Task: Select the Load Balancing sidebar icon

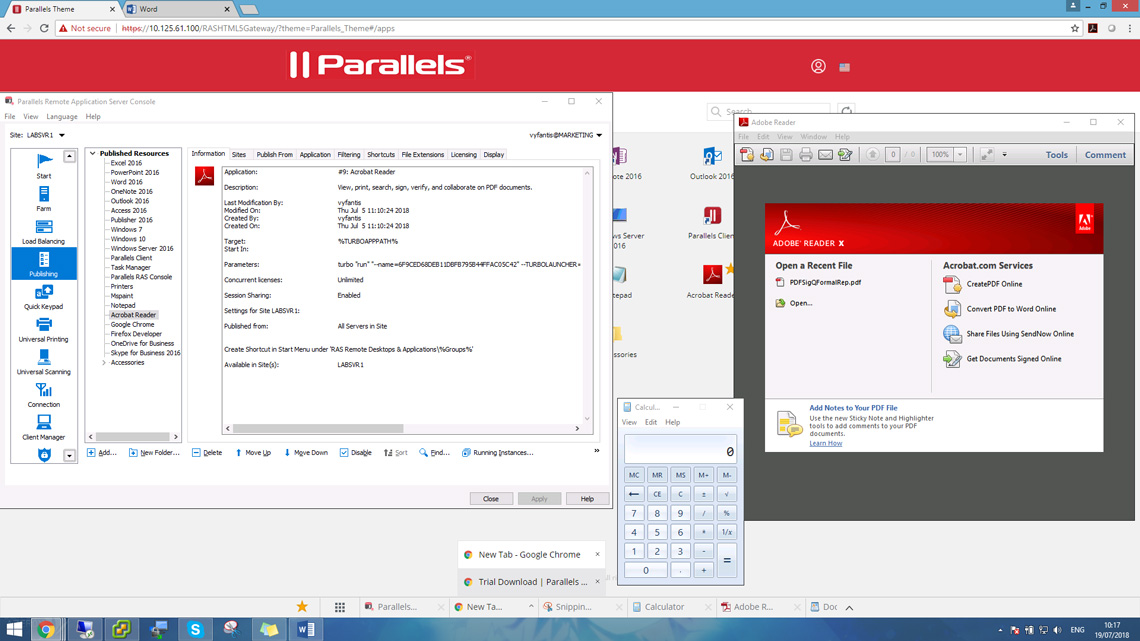Action: pos(44,231)
